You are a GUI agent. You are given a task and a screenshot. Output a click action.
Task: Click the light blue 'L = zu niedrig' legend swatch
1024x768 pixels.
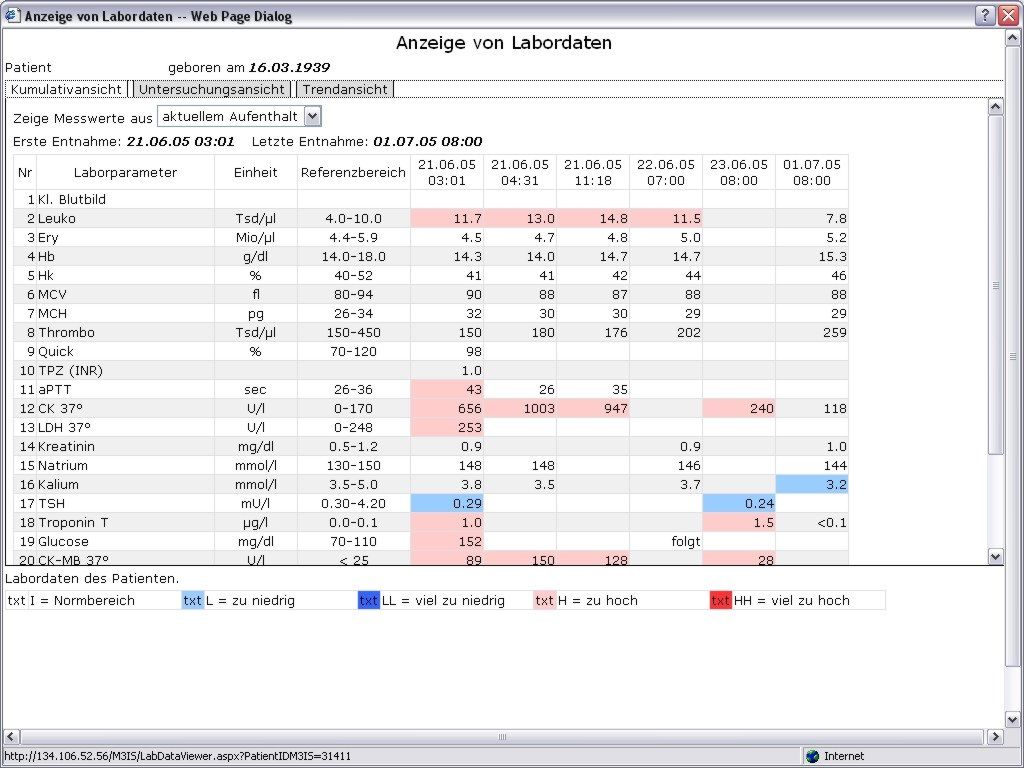[193, 600]
